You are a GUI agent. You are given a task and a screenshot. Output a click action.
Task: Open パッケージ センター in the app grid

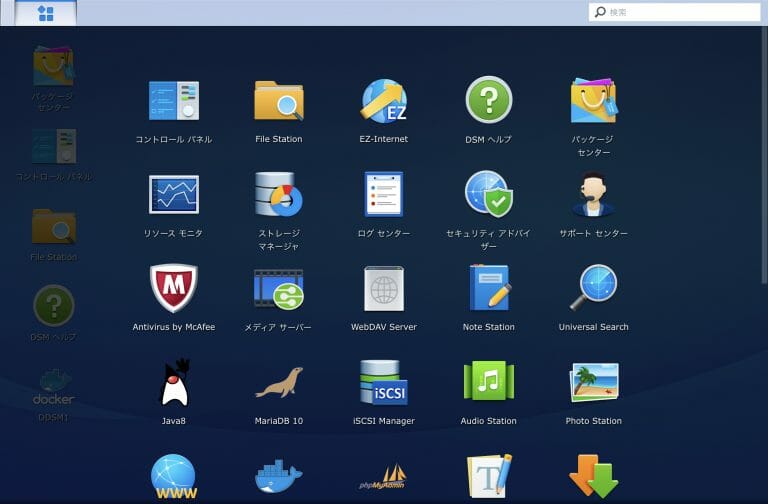593,118
